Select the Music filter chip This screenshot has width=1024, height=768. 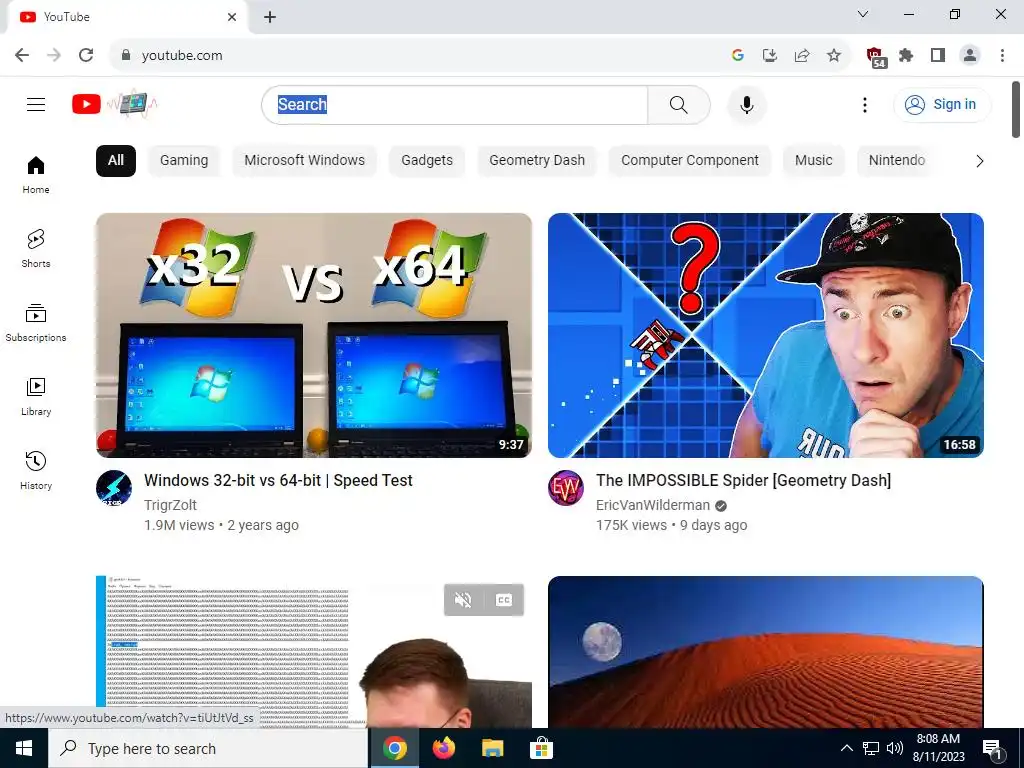coord(813,161)
